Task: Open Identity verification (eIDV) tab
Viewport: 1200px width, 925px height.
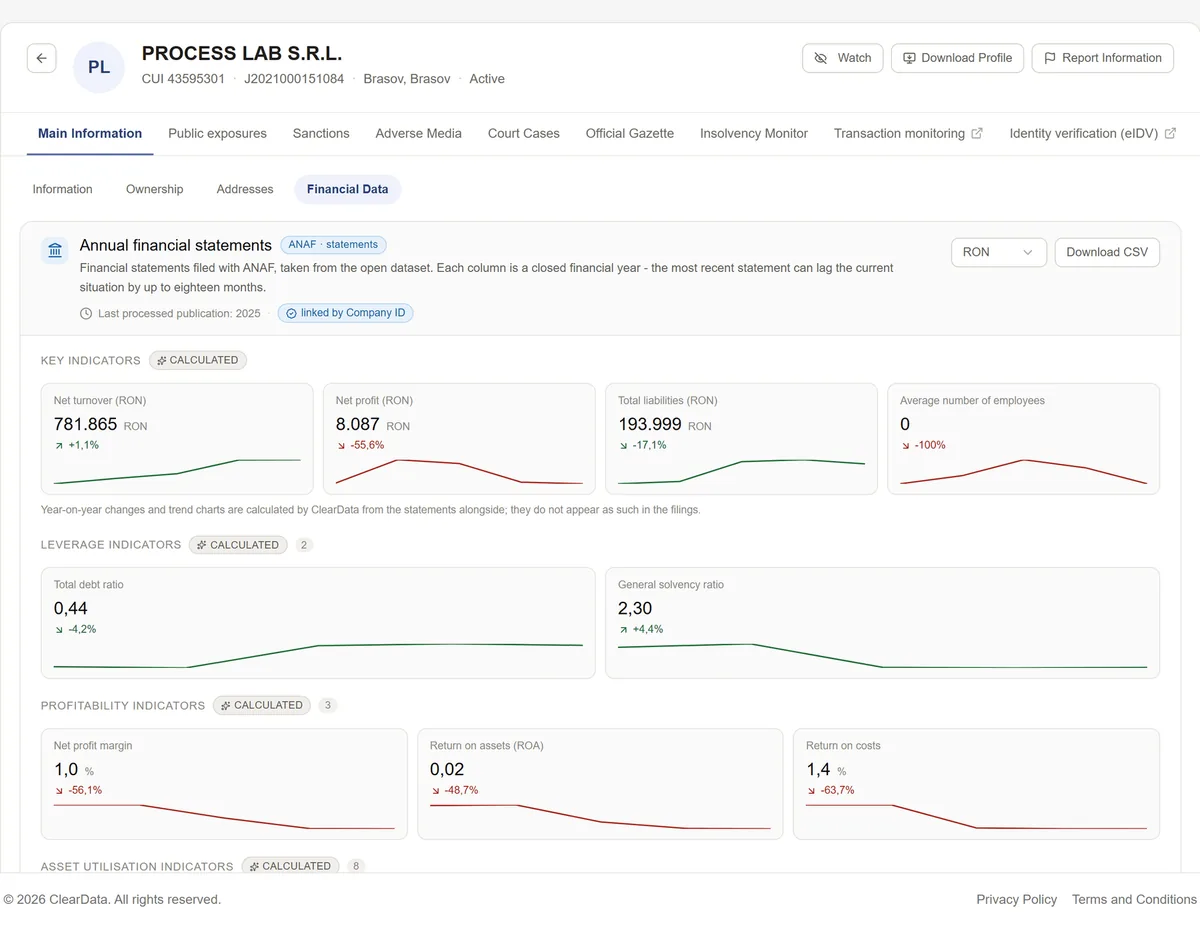Action: point(1092,133)
